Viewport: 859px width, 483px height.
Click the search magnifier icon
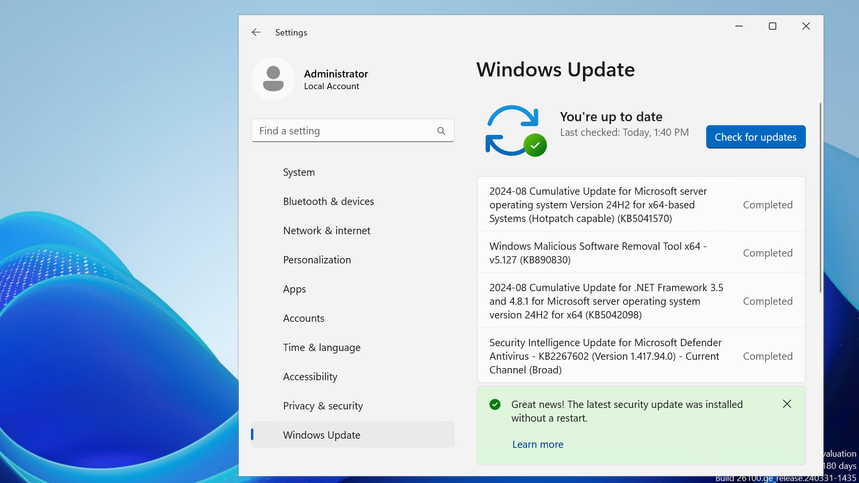pyautogui.click(x=441, y=131)
